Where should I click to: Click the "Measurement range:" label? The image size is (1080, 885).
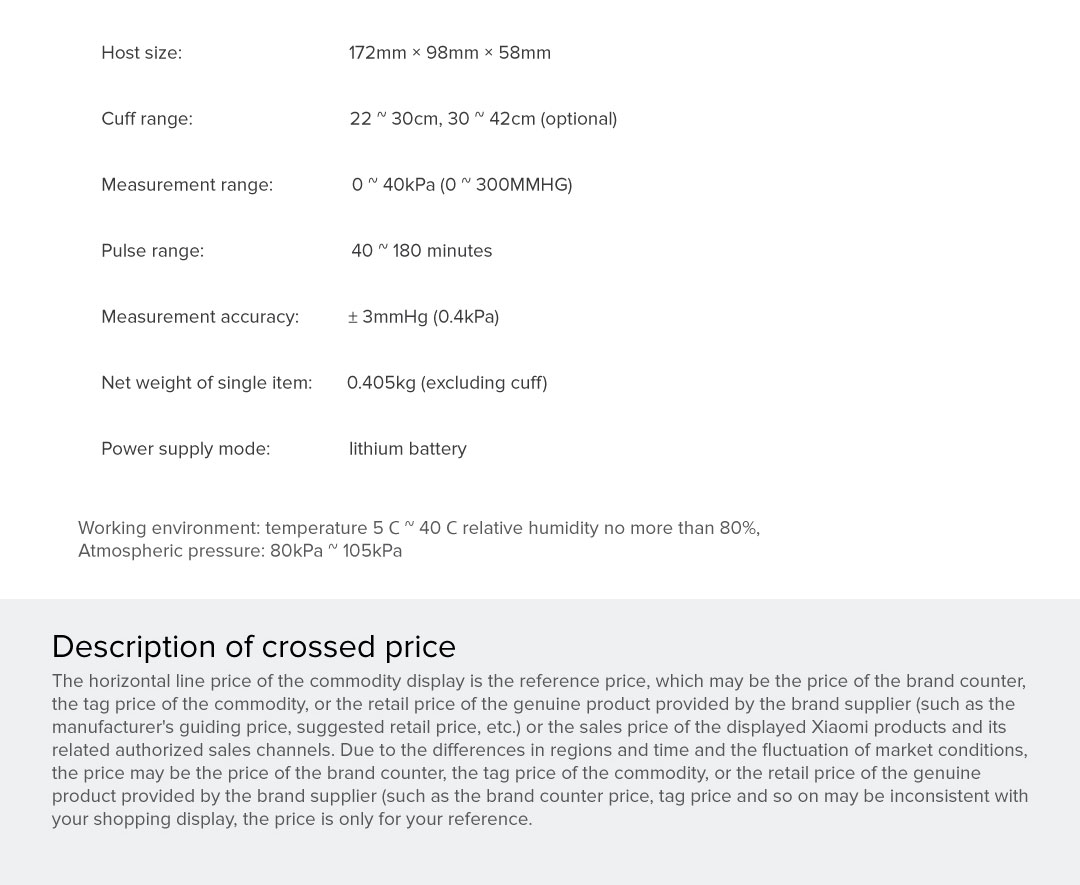(187, 185)
